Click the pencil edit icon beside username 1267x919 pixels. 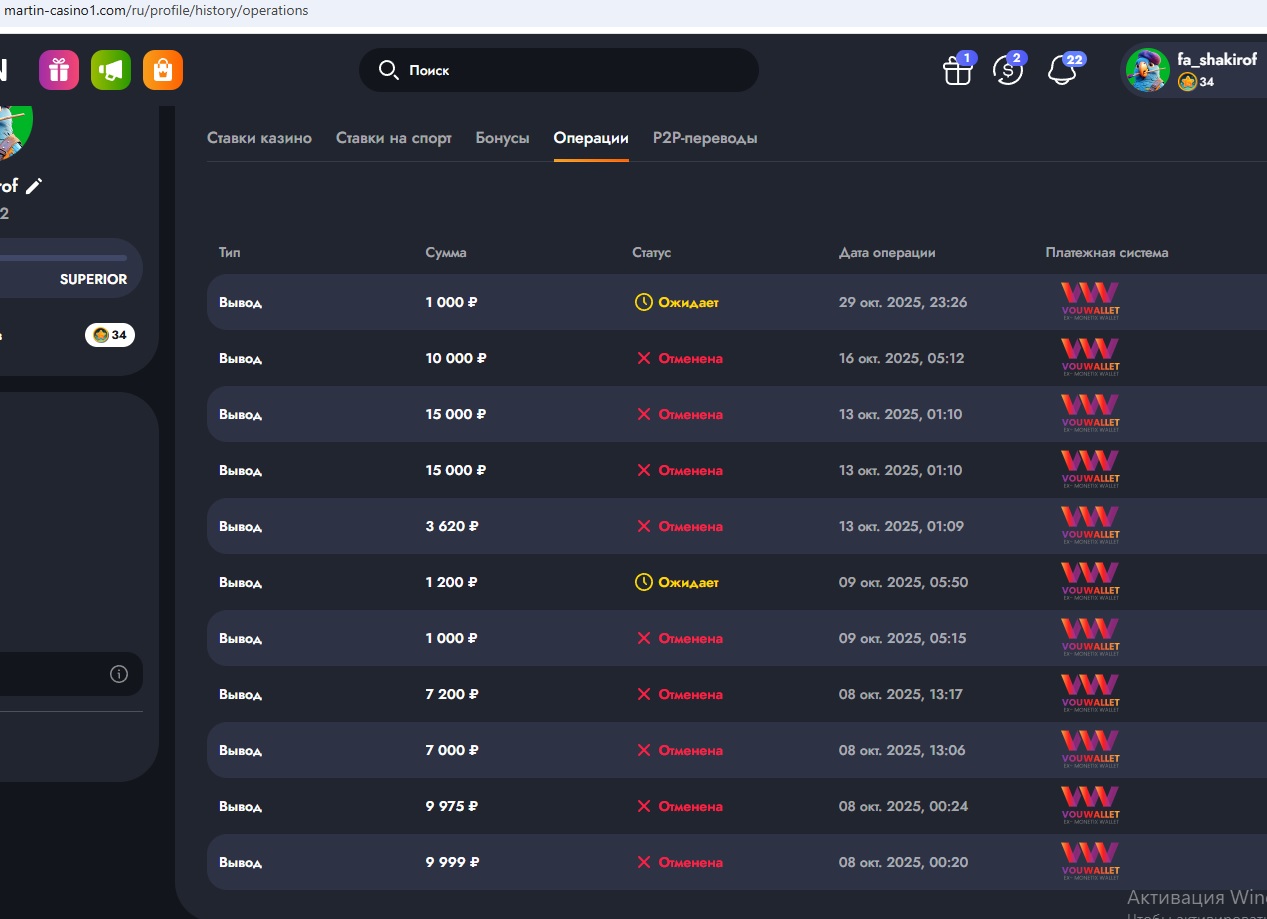pyautogui.click(x=34, y=186)
